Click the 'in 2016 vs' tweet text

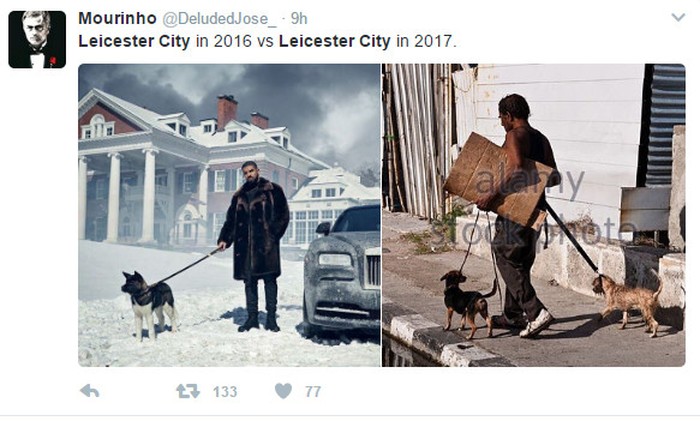click(235, 41)
